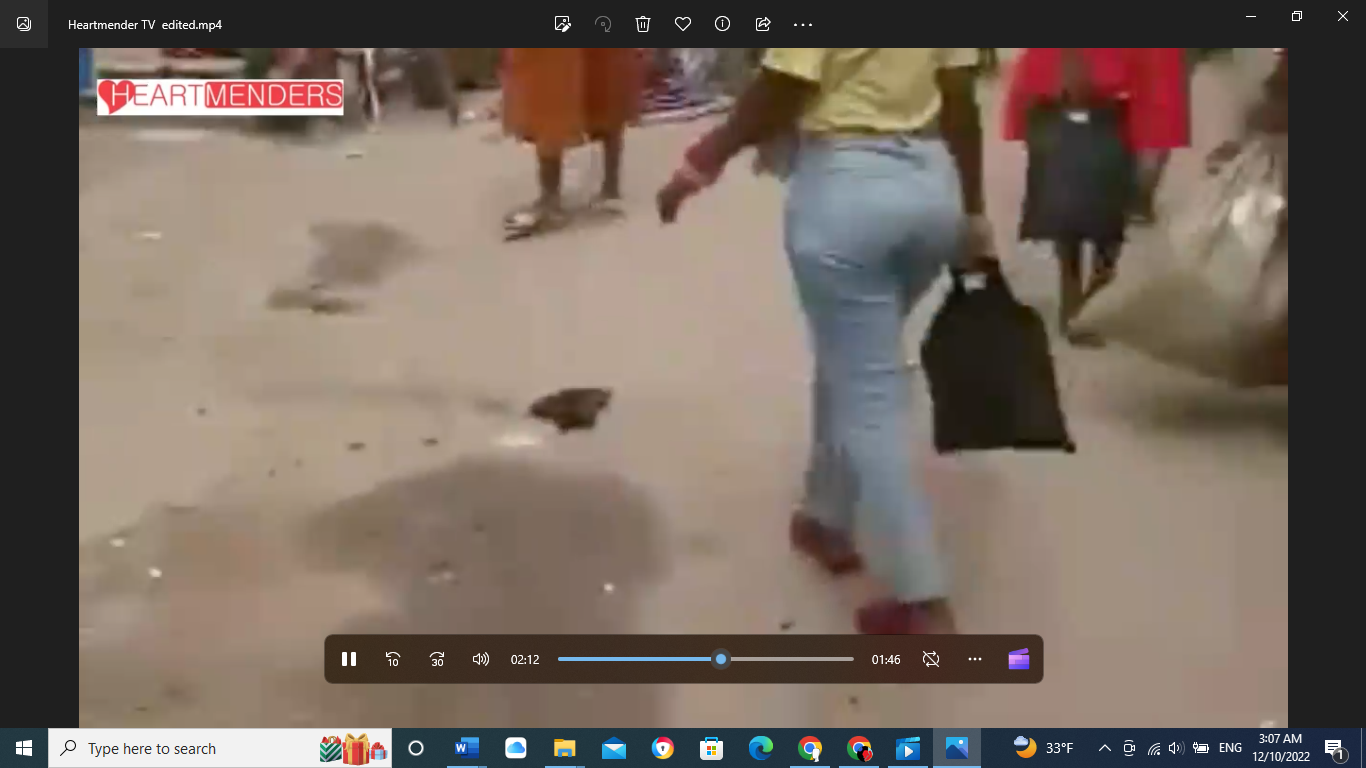Open weather widget showing 33°F
This screenshot has width=1366, height=768.
(x=1043, y=748)
